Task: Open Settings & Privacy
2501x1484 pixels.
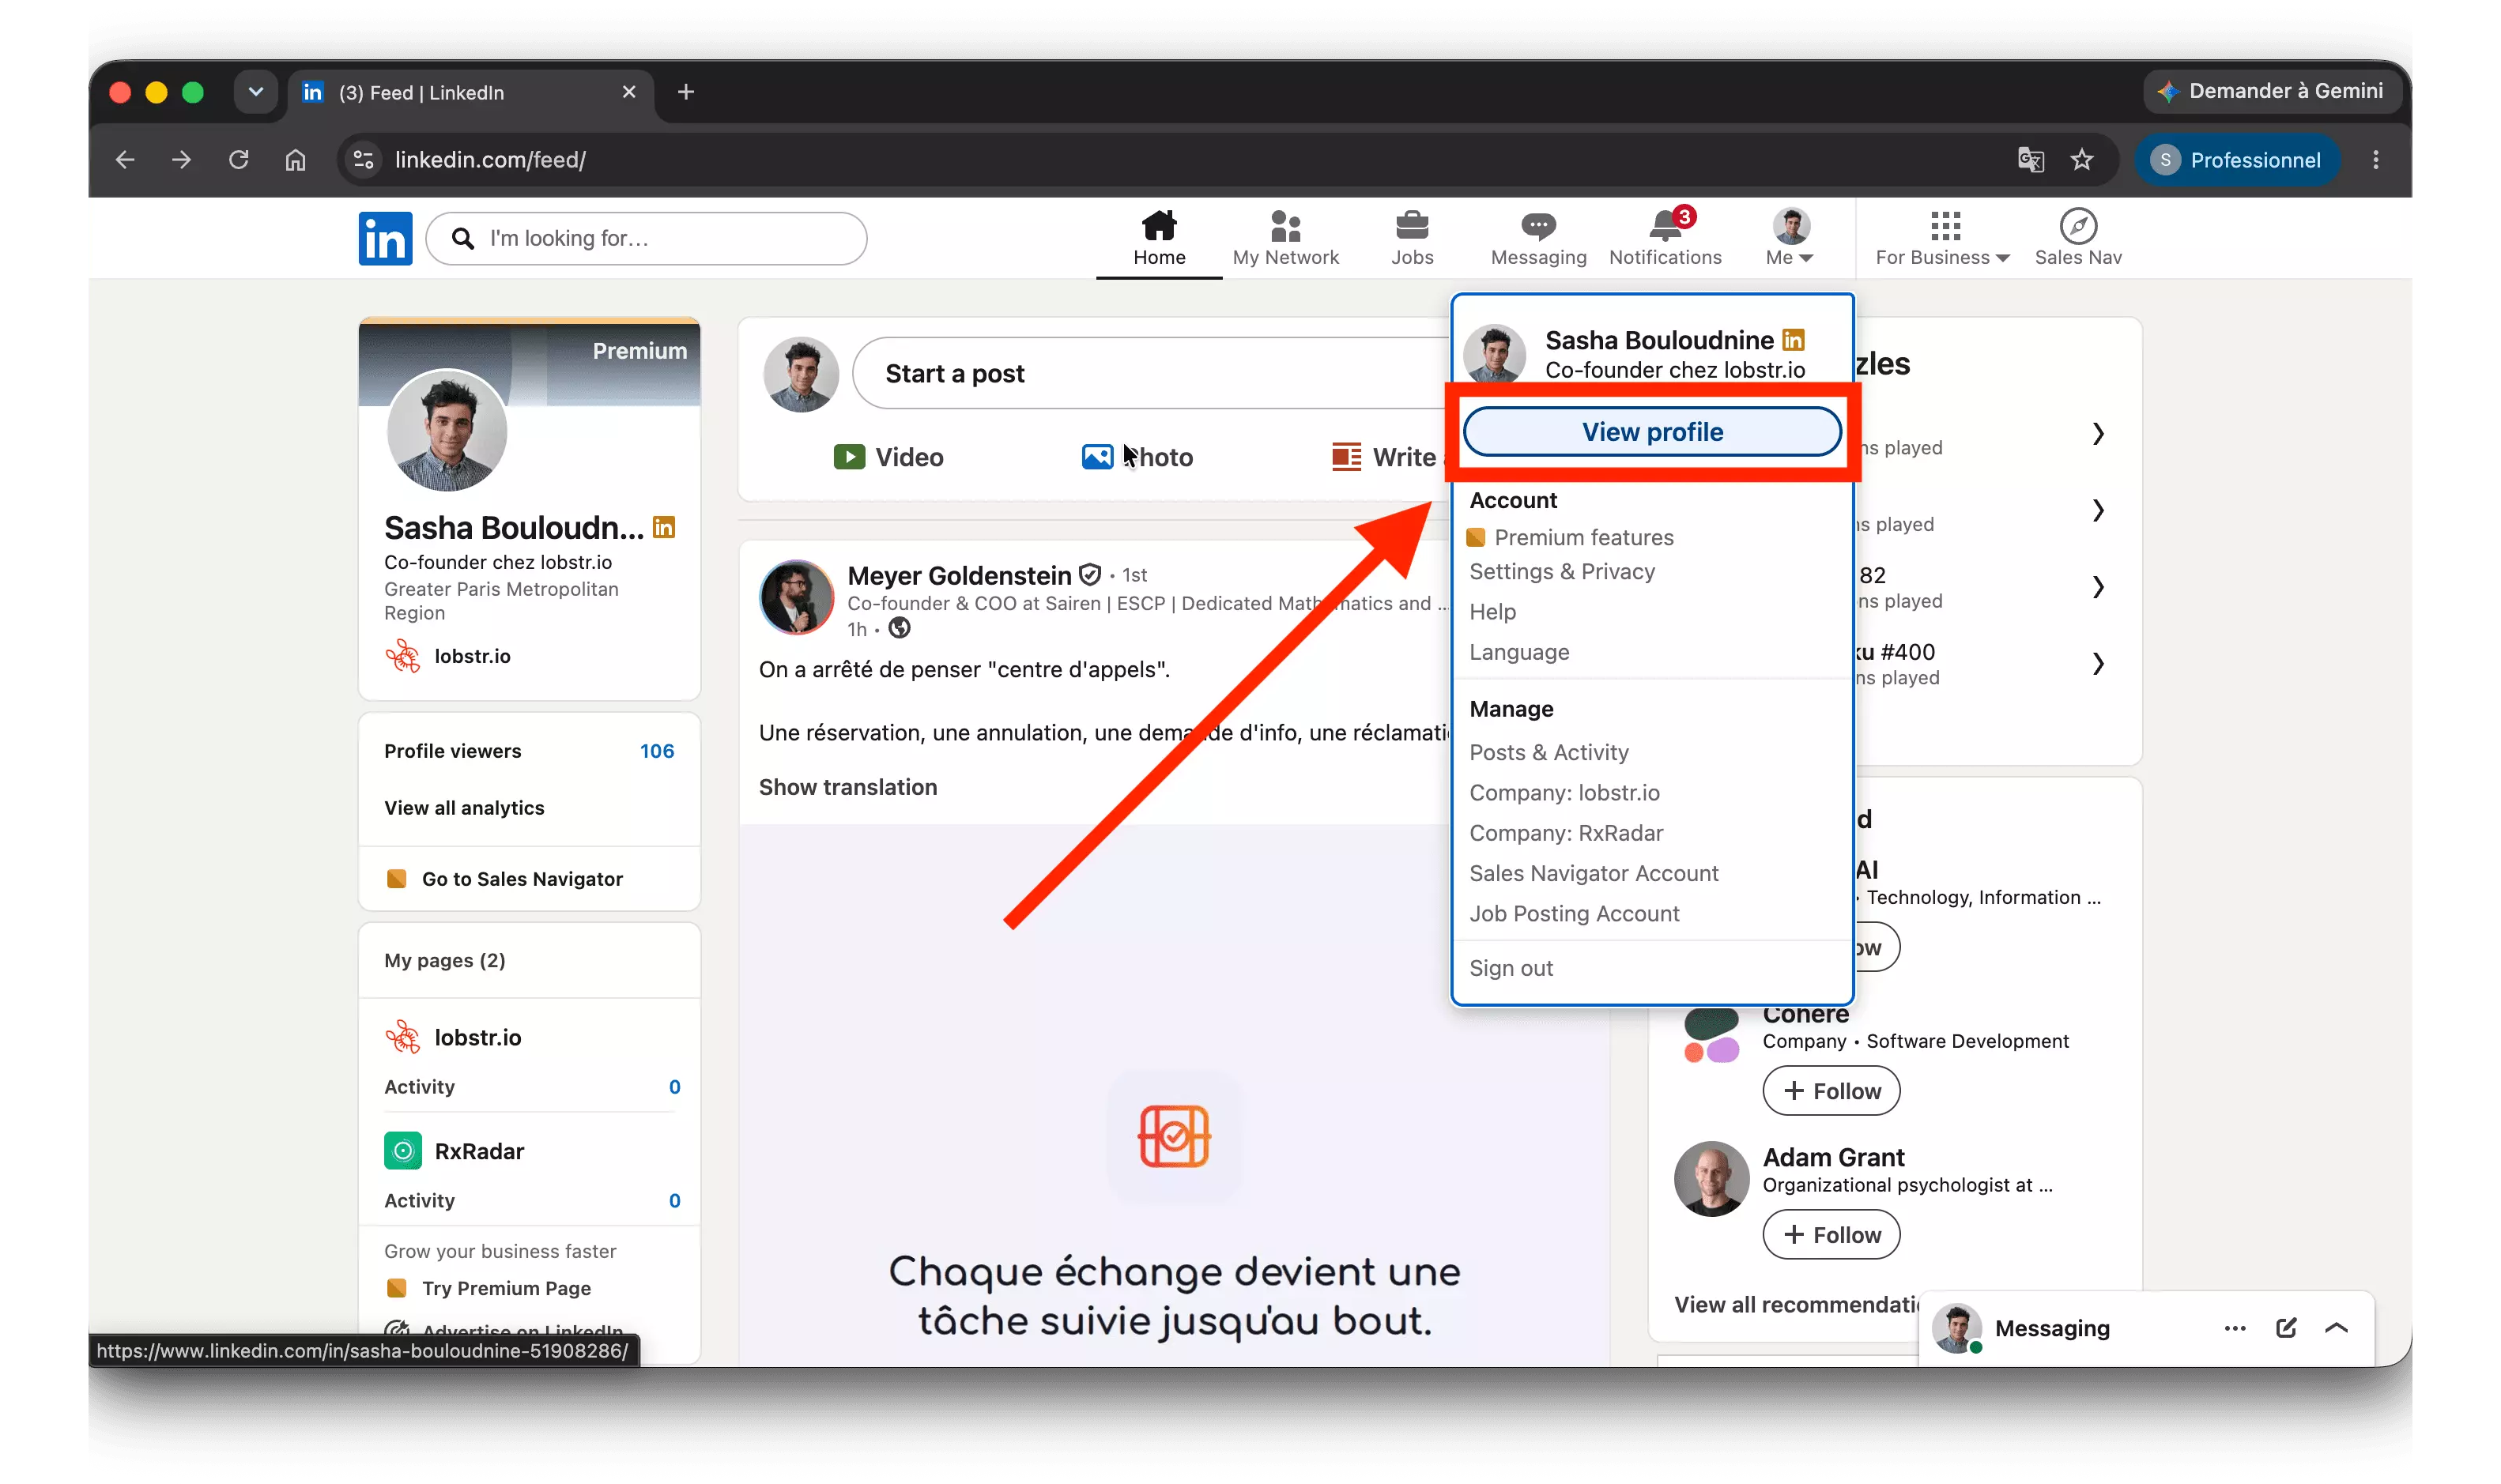Action: point(1562,572)
